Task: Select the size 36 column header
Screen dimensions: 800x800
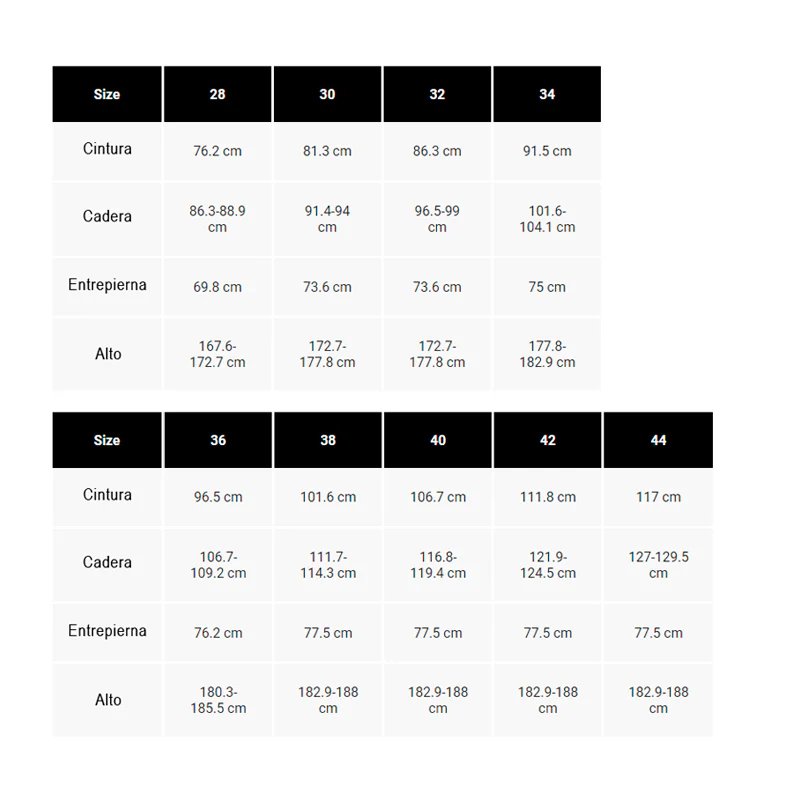Action: pos(217,440)
